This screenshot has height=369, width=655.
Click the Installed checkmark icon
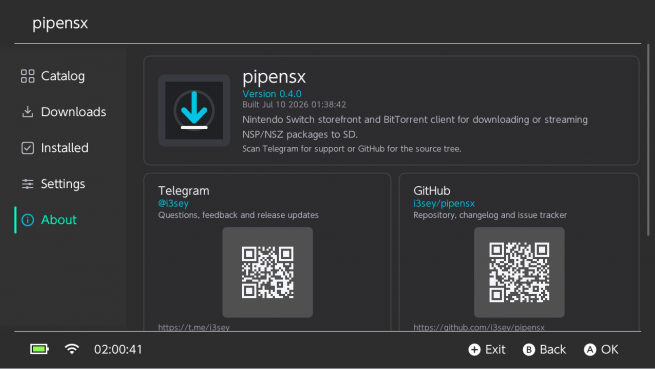click(28, 148)
